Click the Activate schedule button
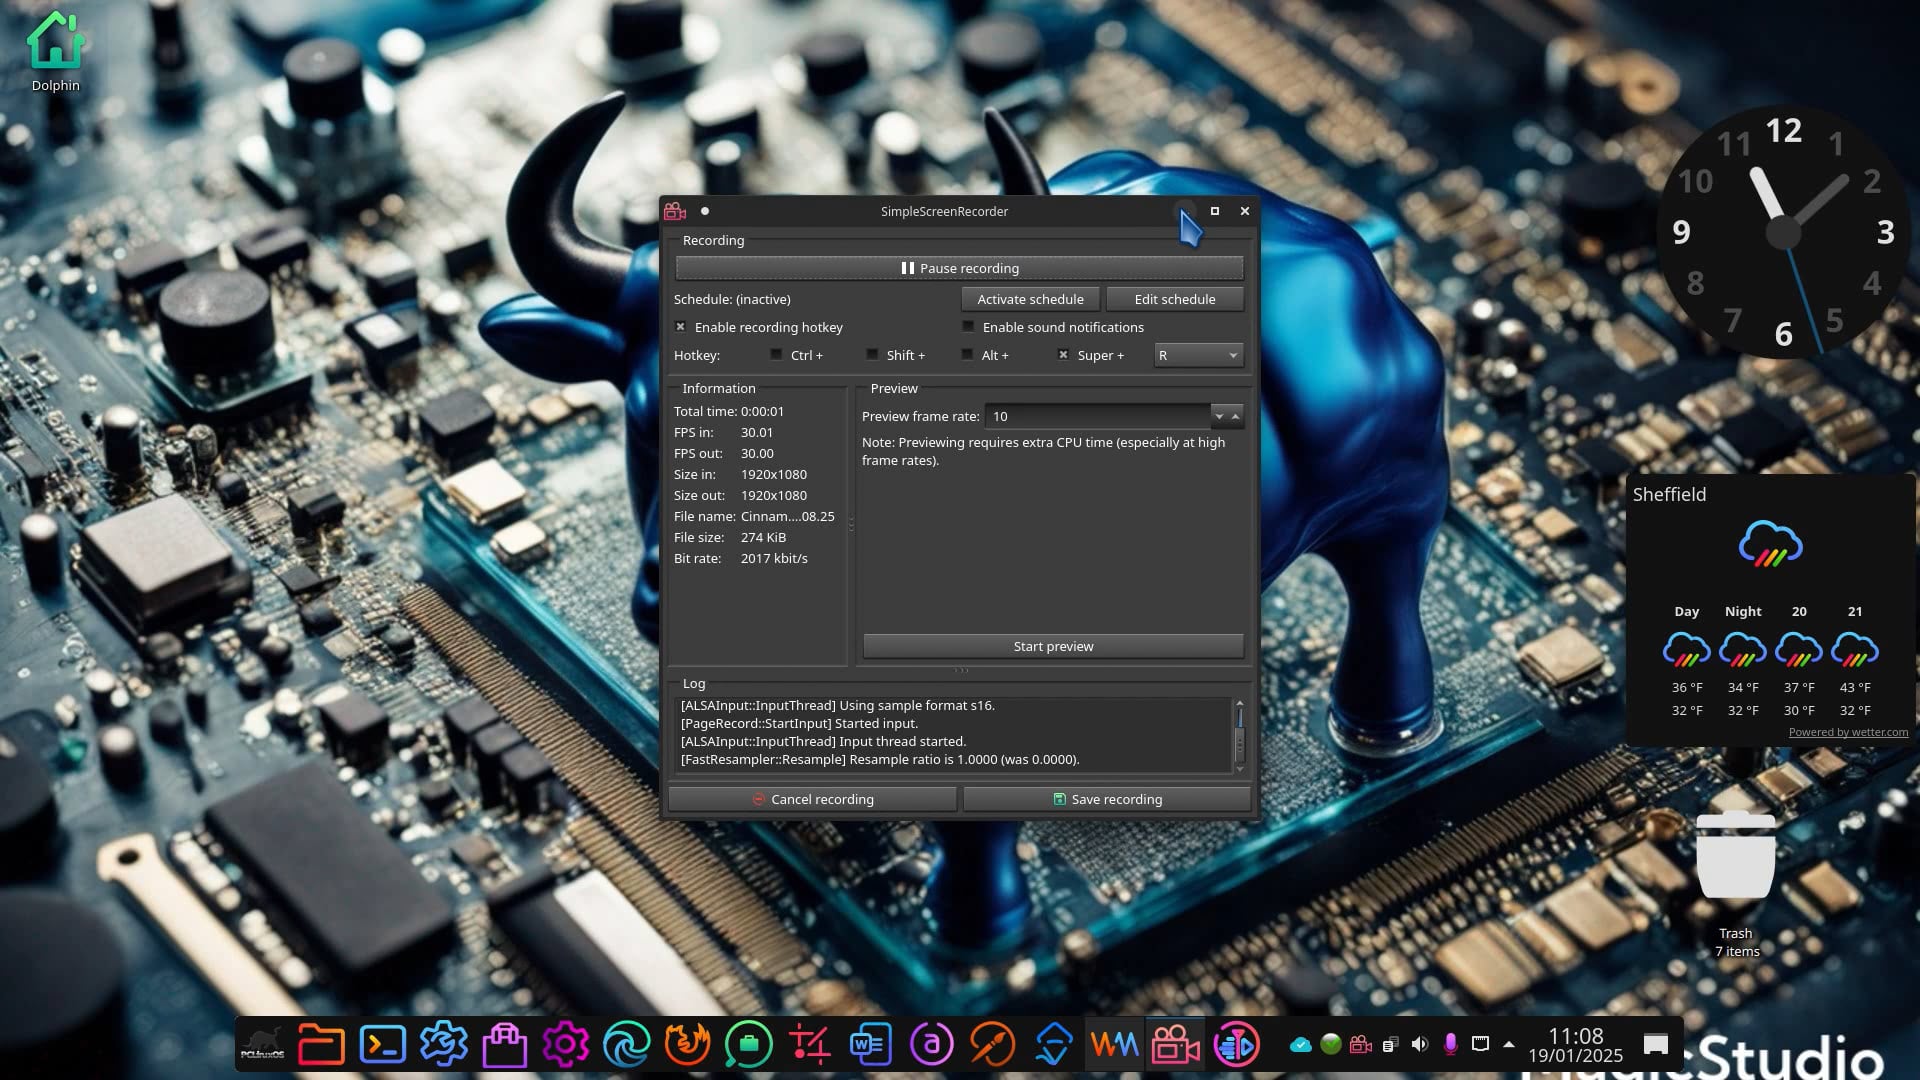Viewport: 1920px width, 1080px height. click(x=1030, y=299)
